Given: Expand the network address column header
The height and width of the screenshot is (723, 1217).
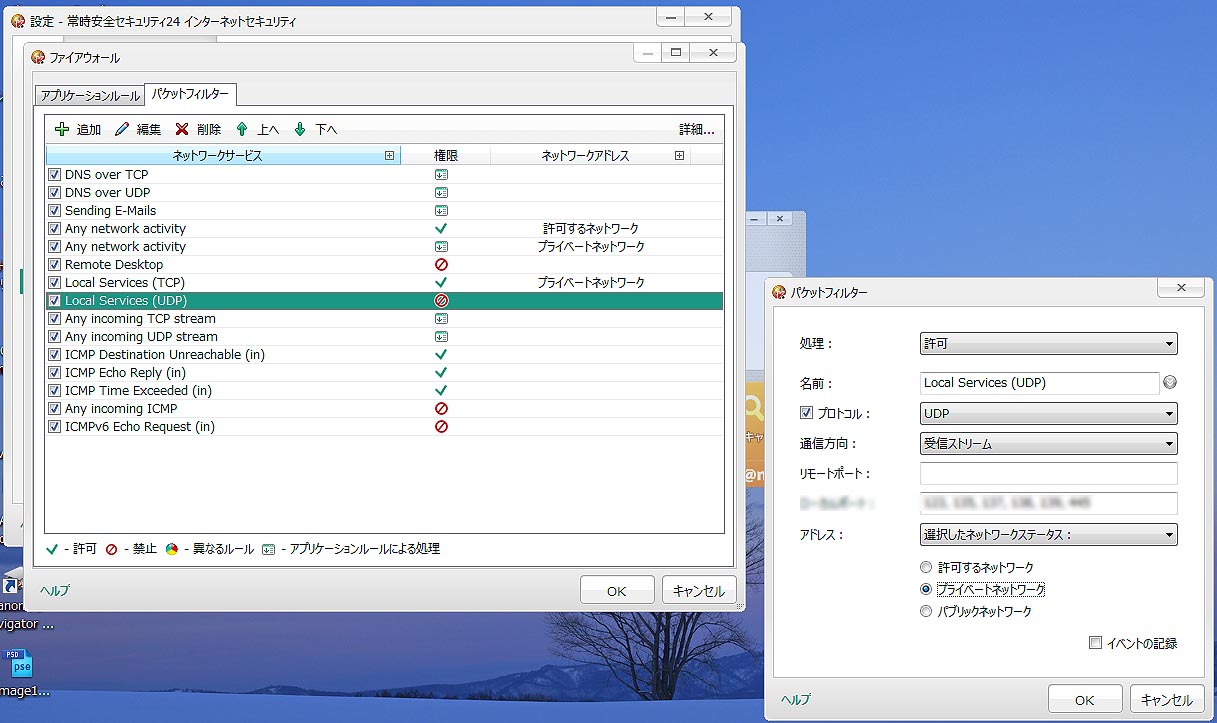Looking at the screenshot, I should click(x=679, y=156).
